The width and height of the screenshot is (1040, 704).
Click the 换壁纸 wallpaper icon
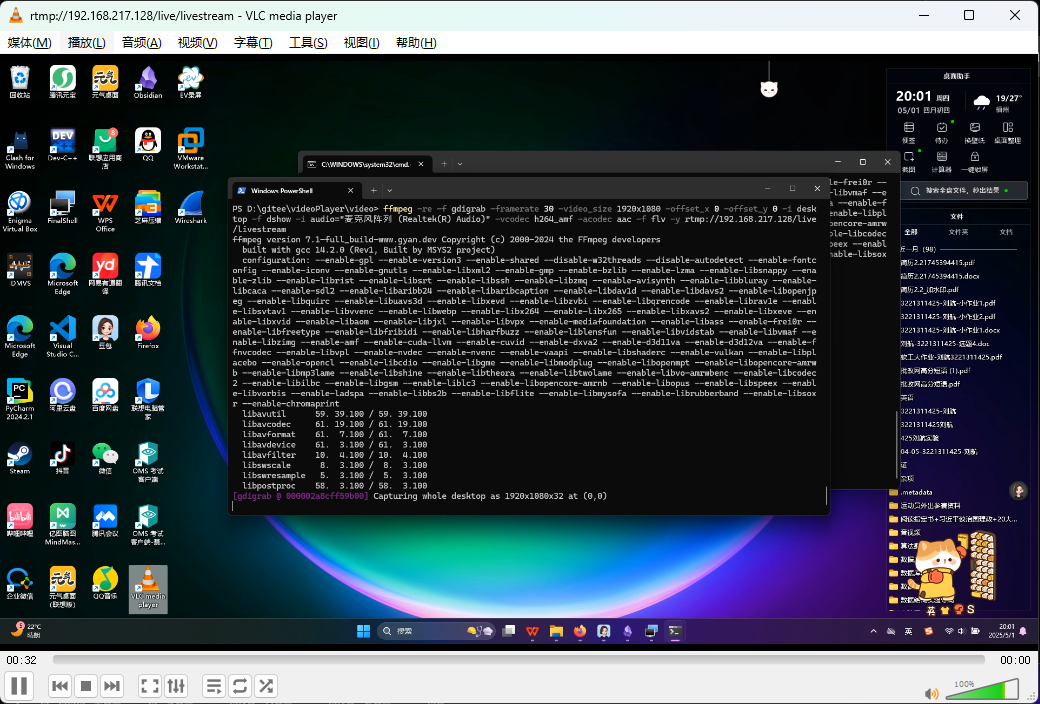(974, 132)
